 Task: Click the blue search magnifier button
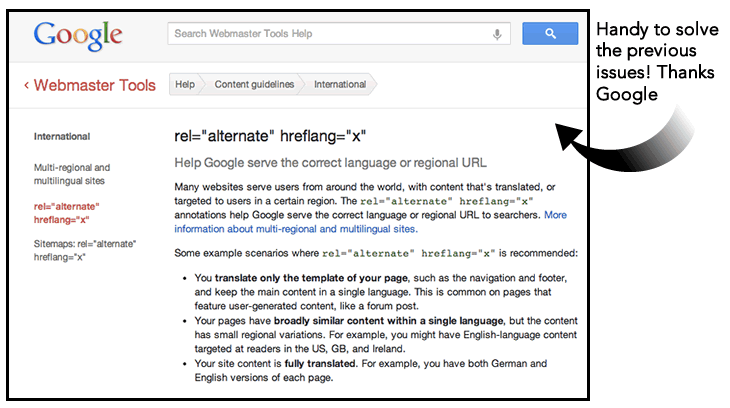point(550,34)
